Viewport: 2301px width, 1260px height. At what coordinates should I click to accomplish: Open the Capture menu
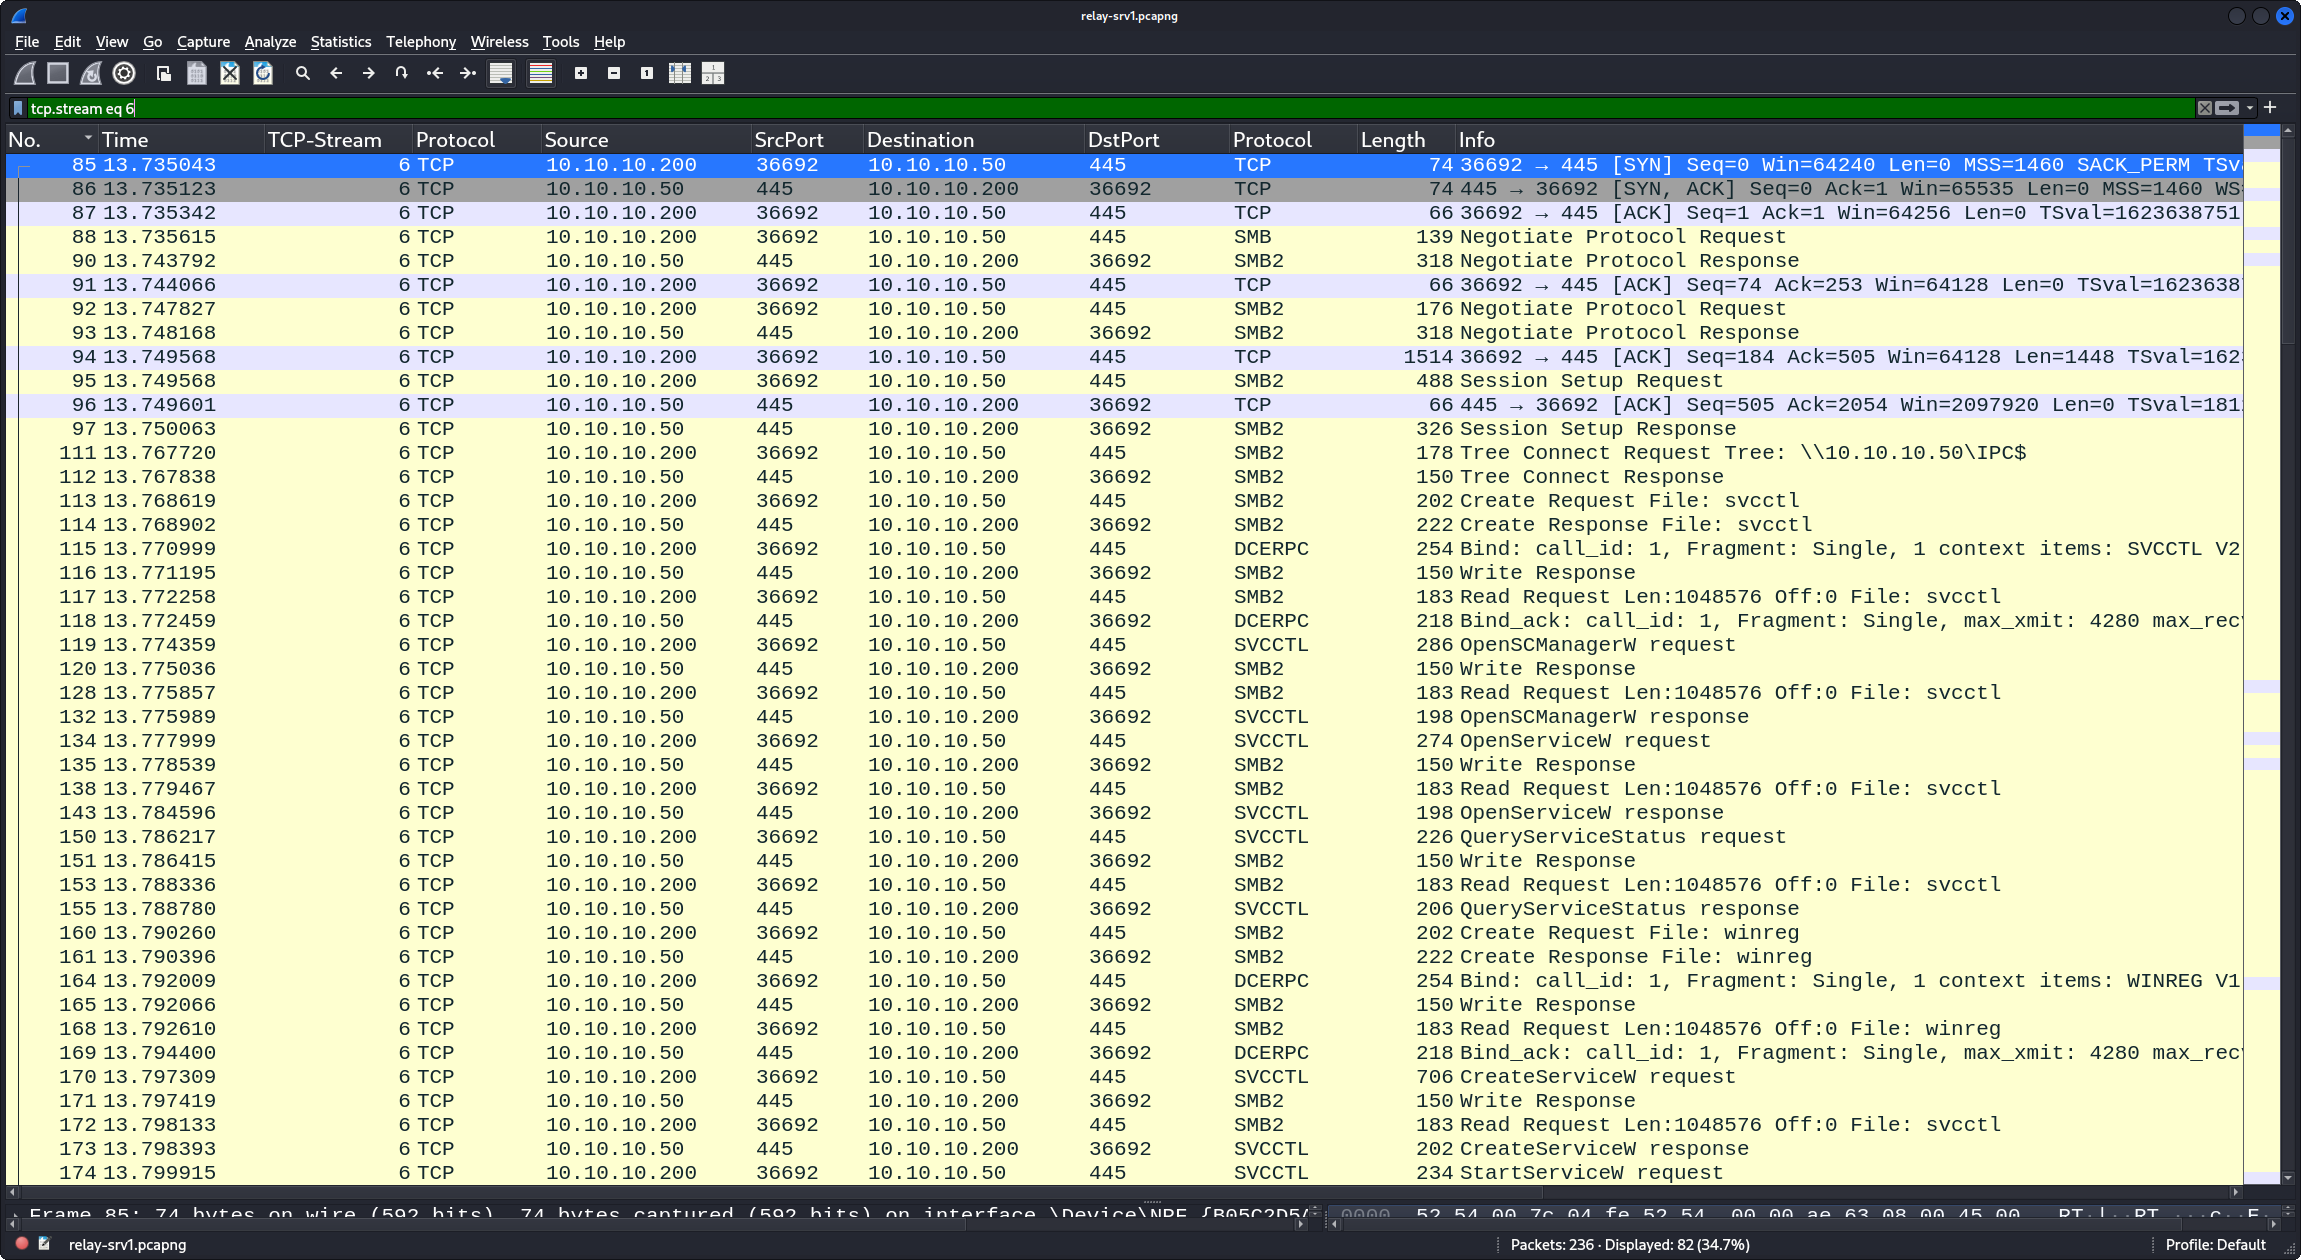pos(203,41)
